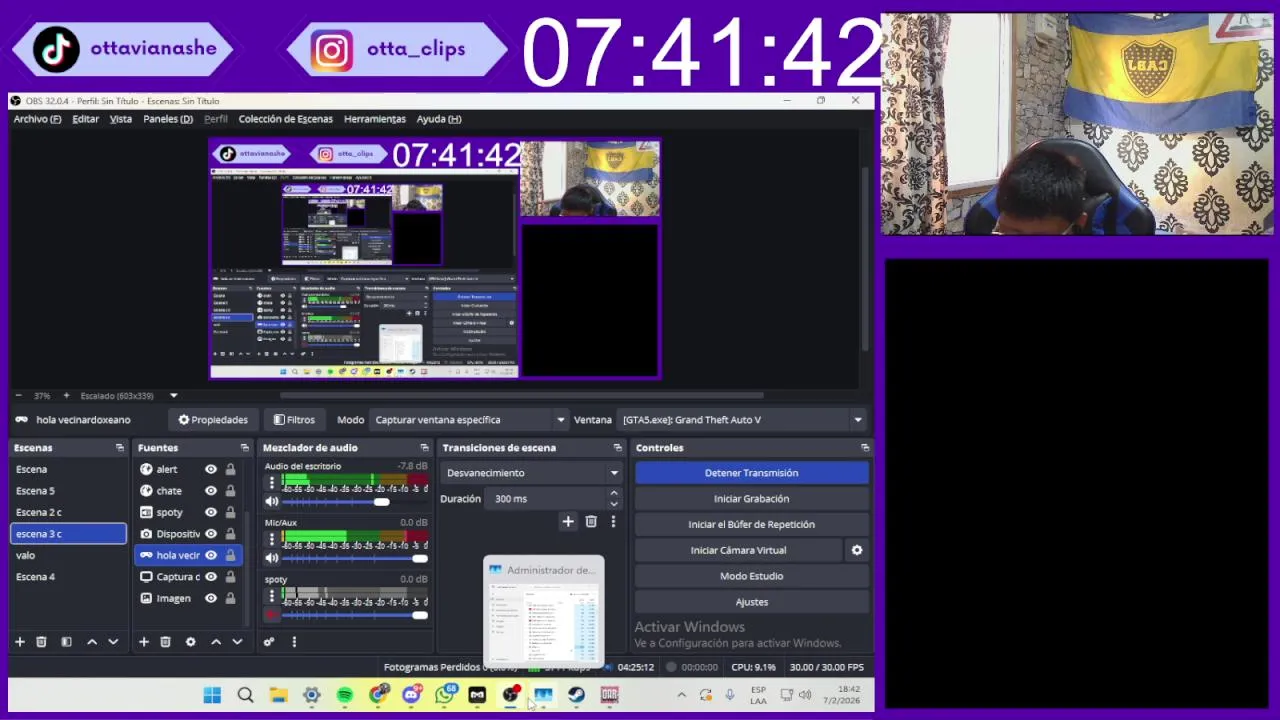Image resolution: width=1280 pixels, height=720 pixels.
Task: Click Iniciar Grabación button
Action: (x=752, y=499)
